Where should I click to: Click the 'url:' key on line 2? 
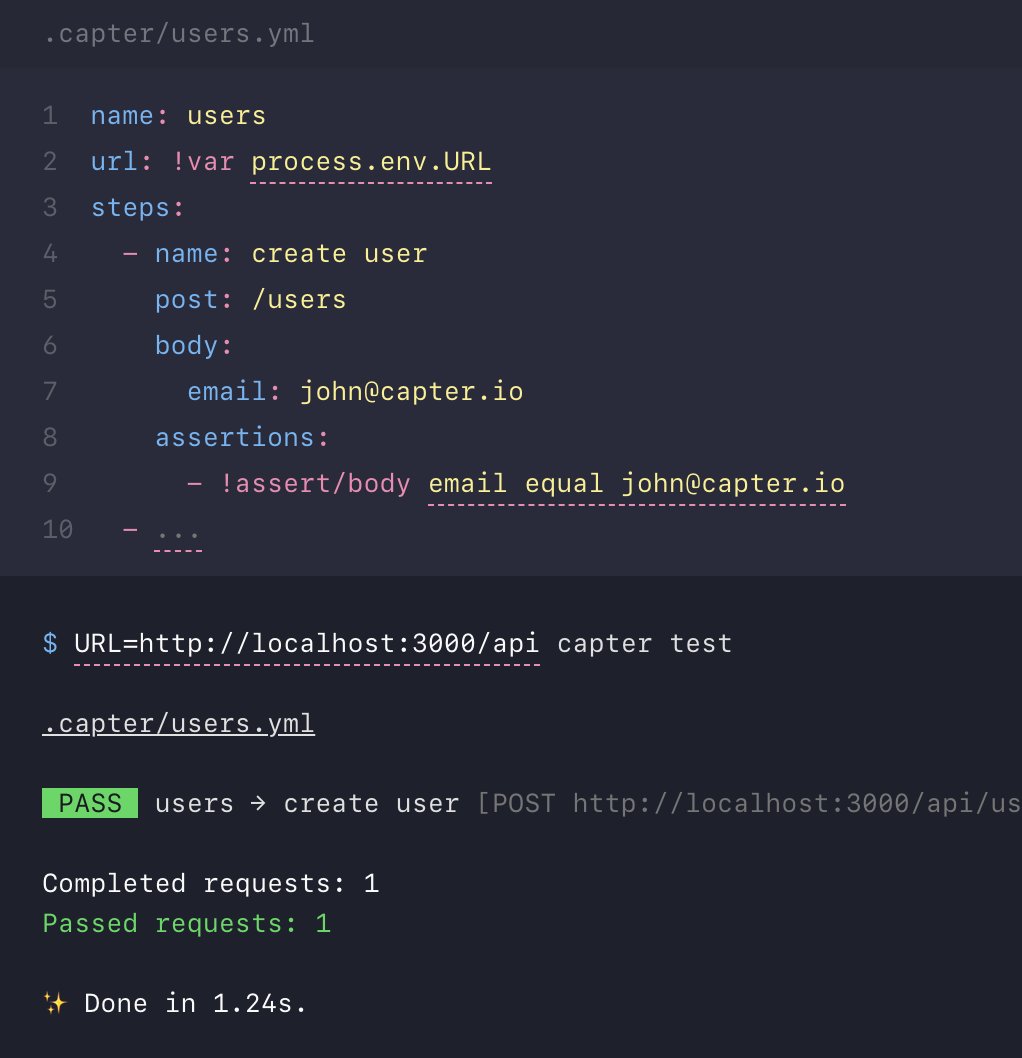[122, 161]
